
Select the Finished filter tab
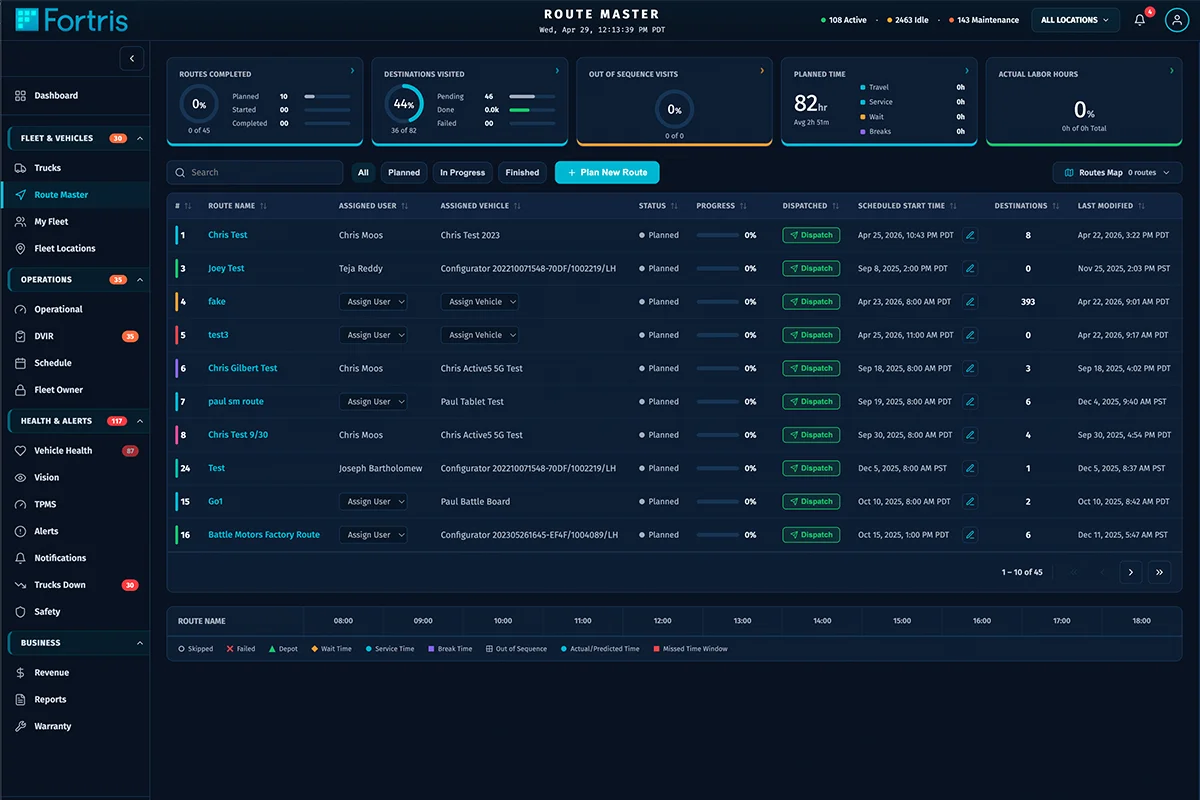(522, 172)
